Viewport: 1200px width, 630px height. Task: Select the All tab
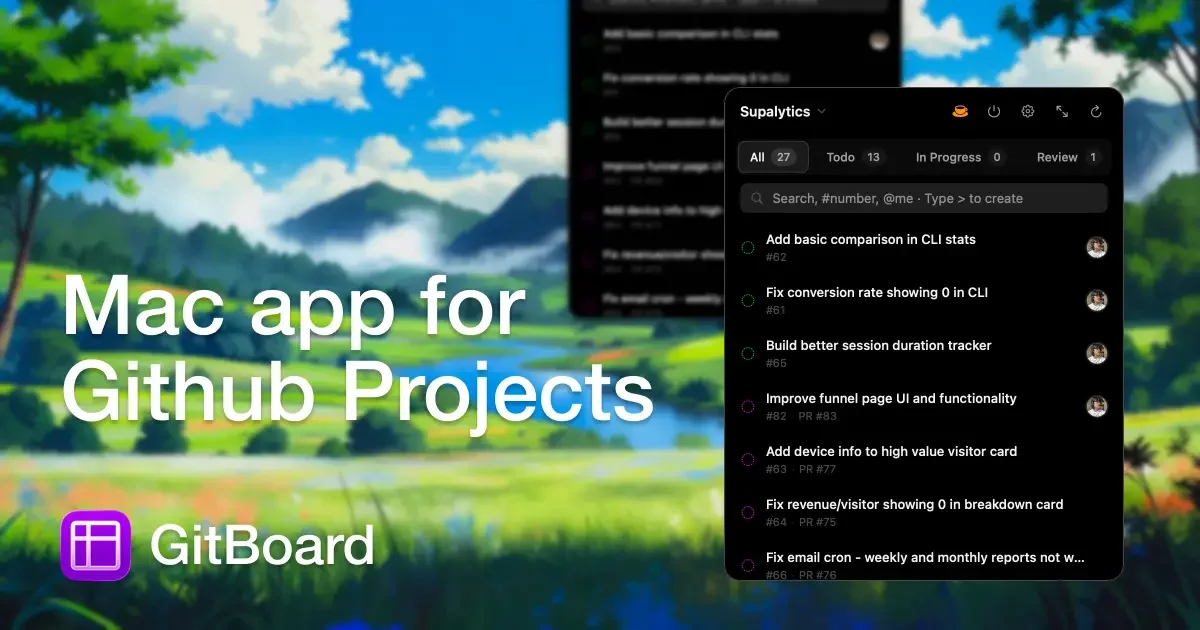tap(772, 157)
